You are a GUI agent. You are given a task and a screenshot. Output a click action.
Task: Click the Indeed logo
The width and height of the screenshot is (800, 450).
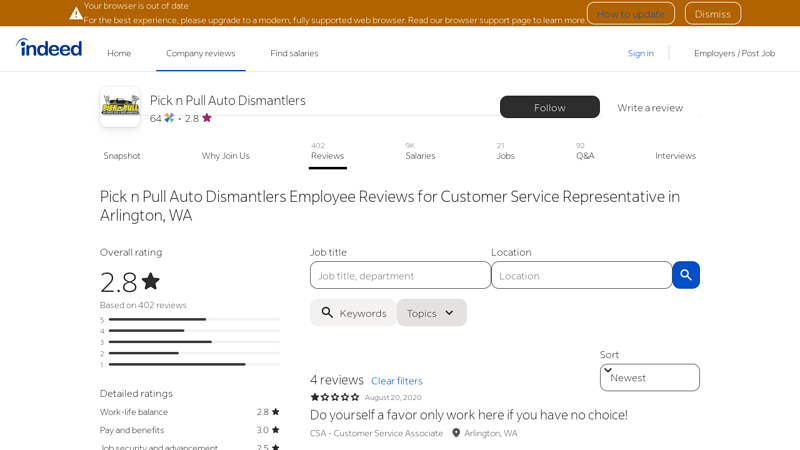click(49, 48)
